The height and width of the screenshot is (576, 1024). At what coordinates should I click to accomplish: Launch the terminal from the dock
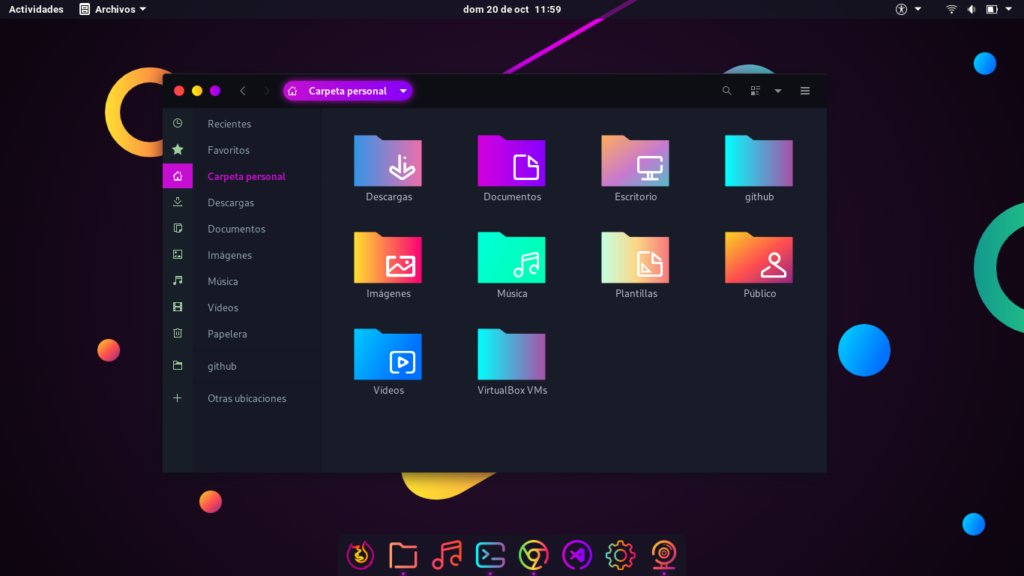[x=490, y=555]
